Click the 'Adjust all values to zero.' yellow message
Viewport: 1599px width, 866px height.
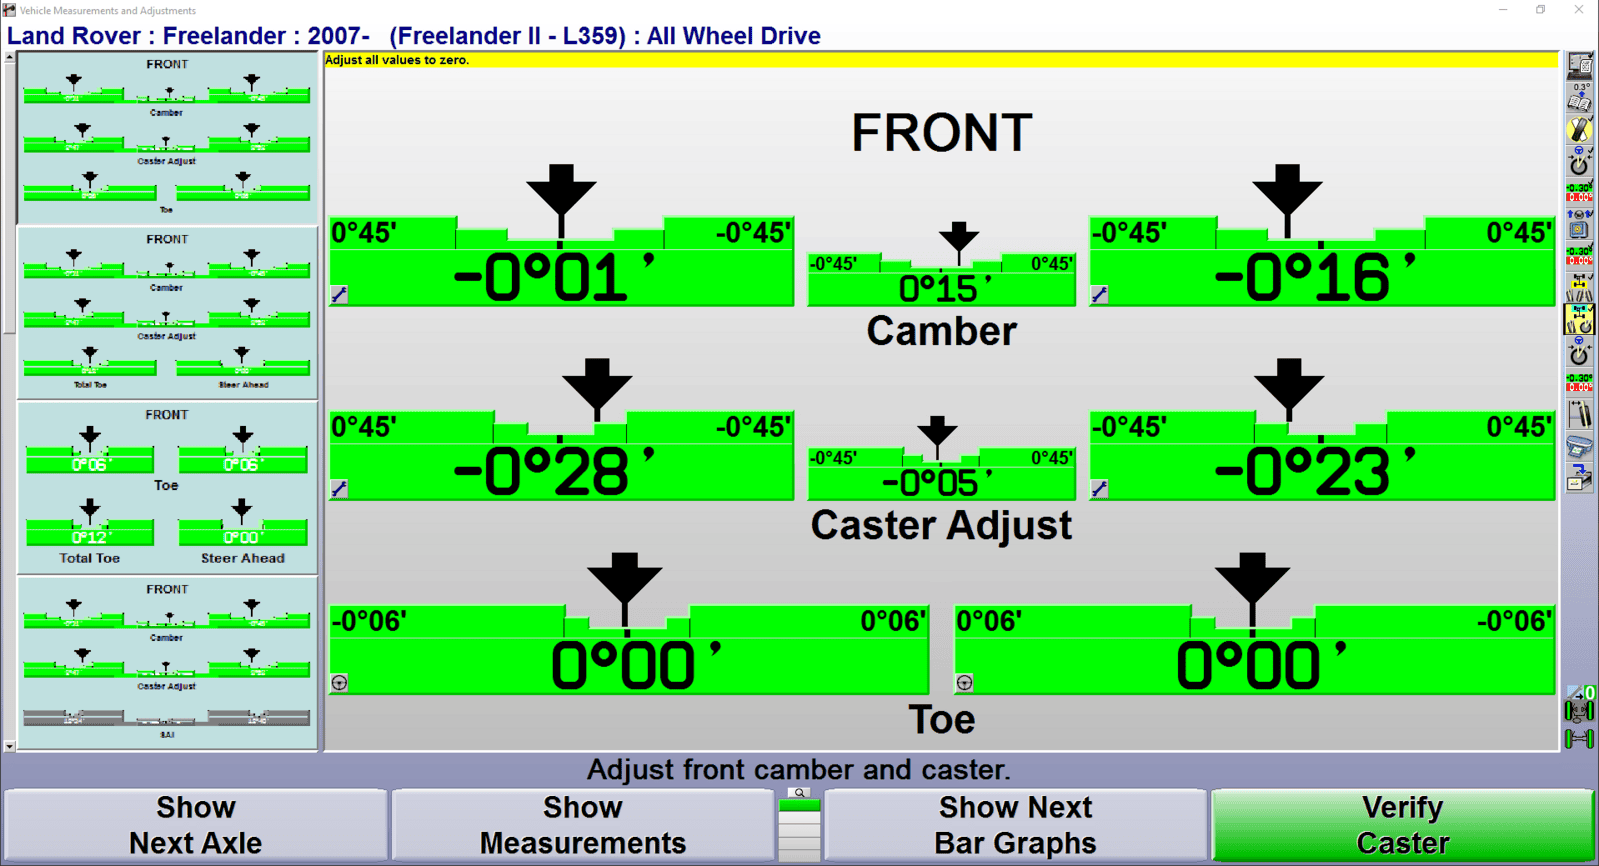point(397,60)
